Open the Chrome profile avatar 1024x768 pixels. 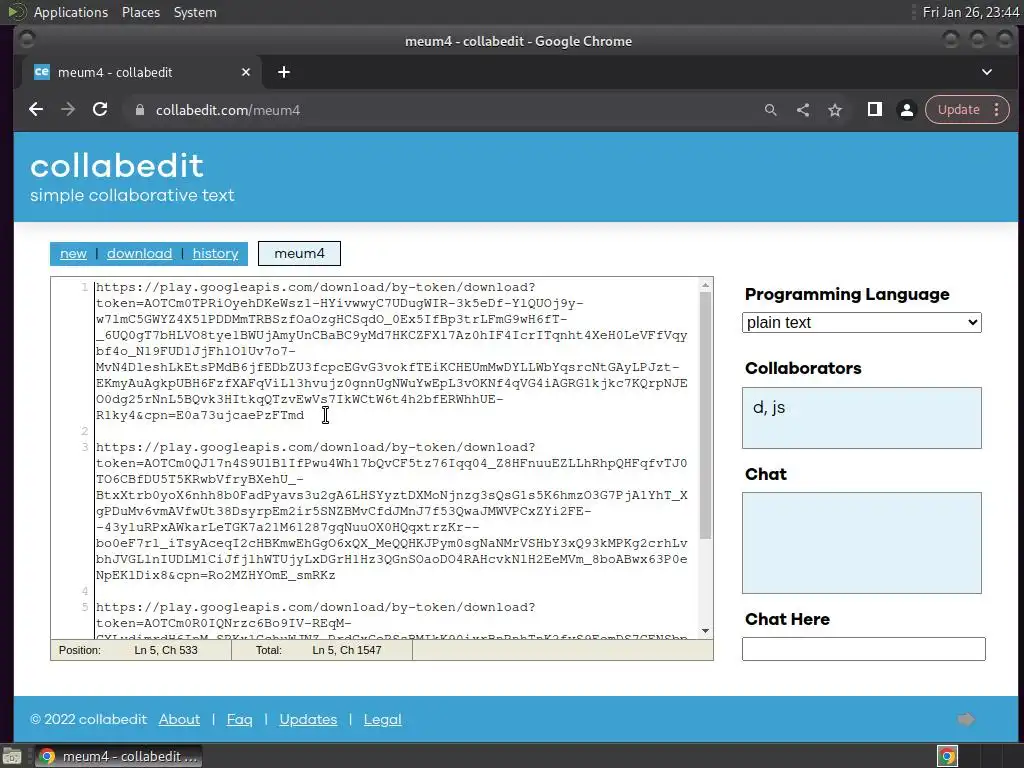pos(906,110)
